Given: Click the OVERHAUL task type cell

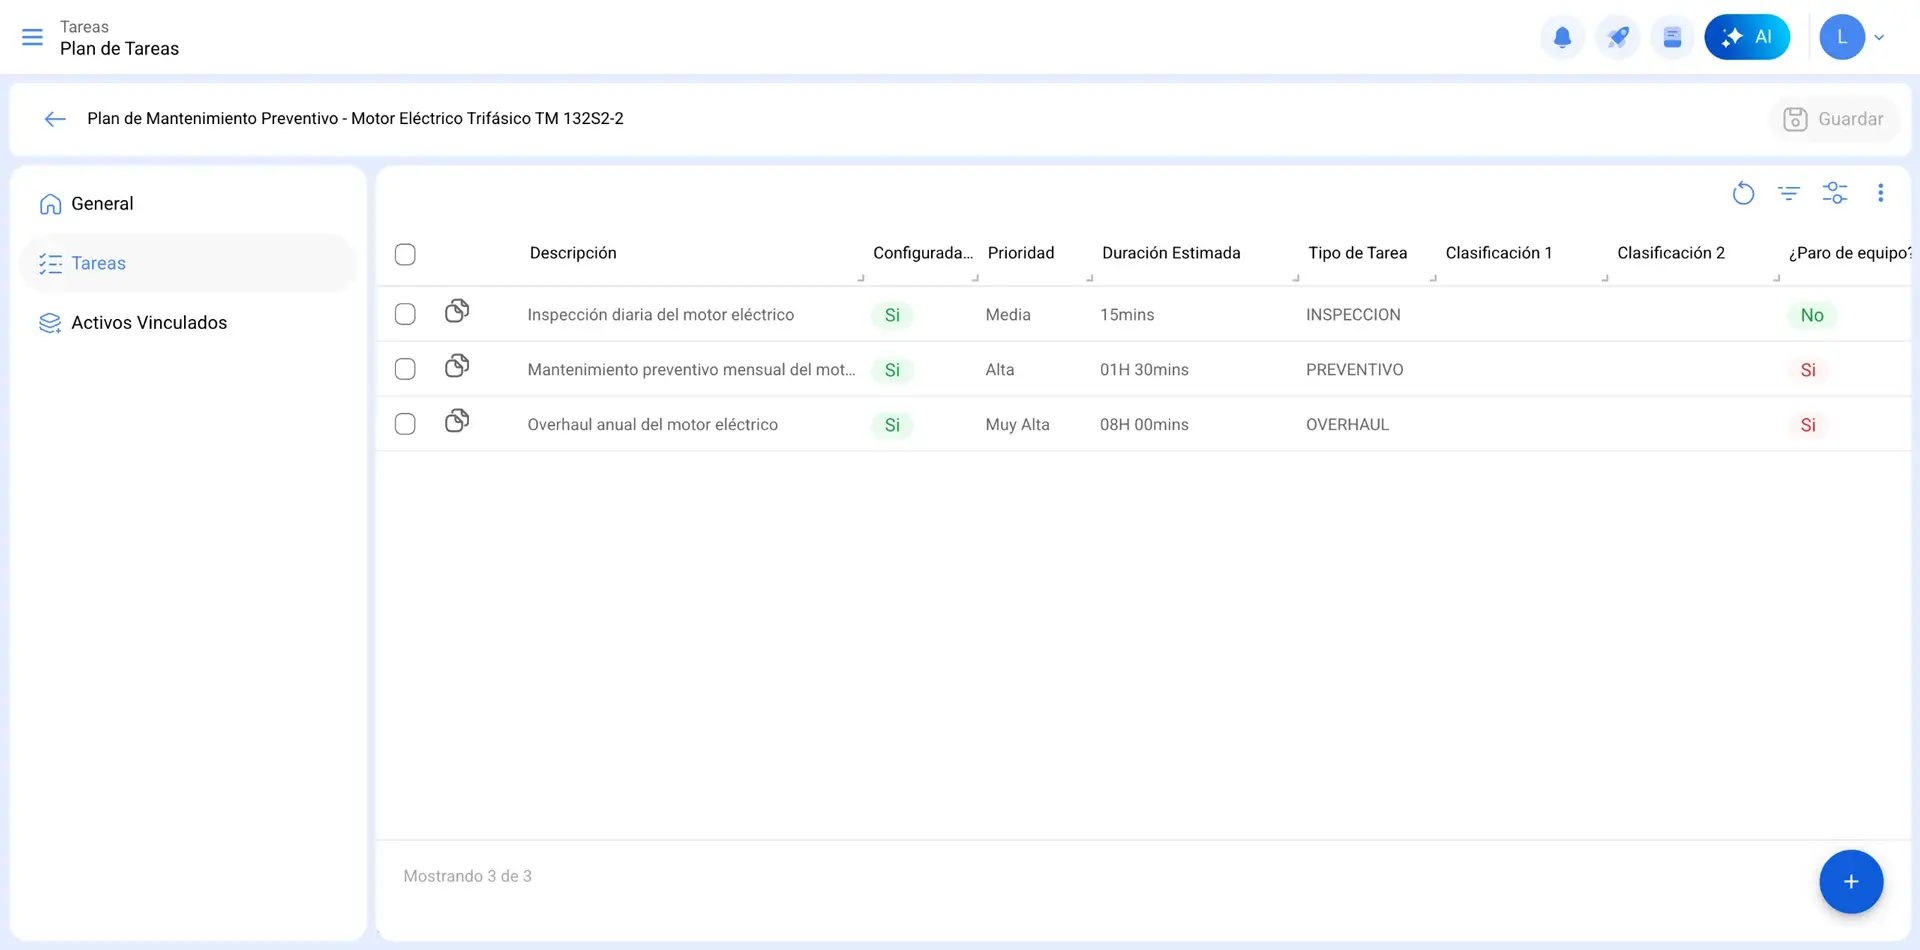Looking at the screenshot, I should click(x=1347, y=425).
